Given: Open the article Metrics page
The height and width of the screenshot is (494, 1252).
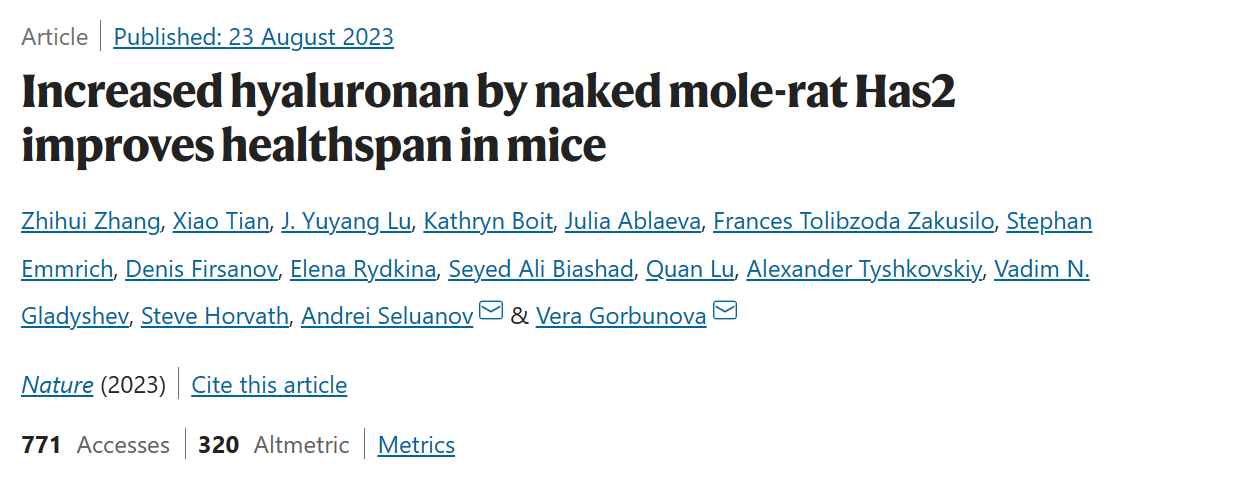Looking at the screenshot, I should pos(416,445).
